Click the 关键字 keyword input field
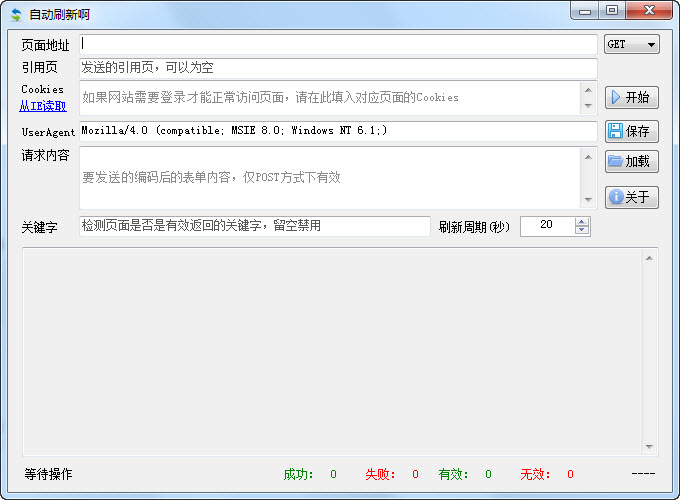Viewport: 680px width, 500px height. tap(255, 226)
